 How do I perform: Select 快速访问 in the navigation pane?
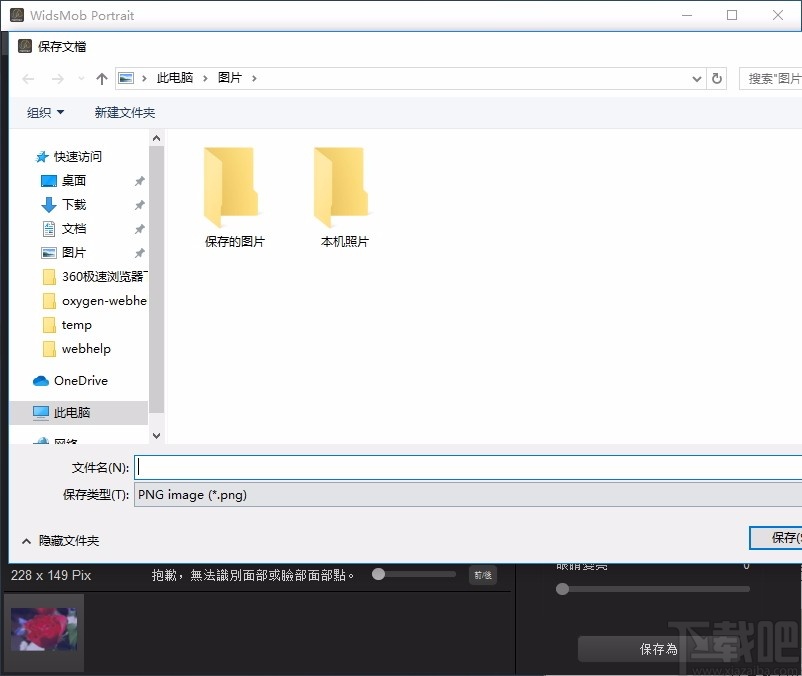tap(78, 156)
